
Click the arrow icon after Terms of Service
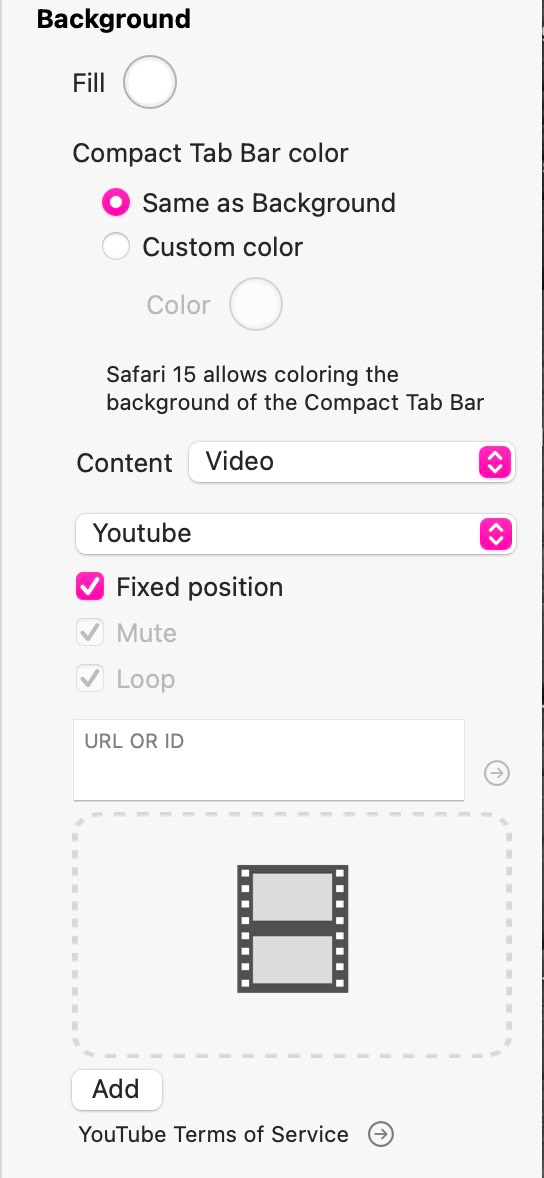[x=381, y=1134]
